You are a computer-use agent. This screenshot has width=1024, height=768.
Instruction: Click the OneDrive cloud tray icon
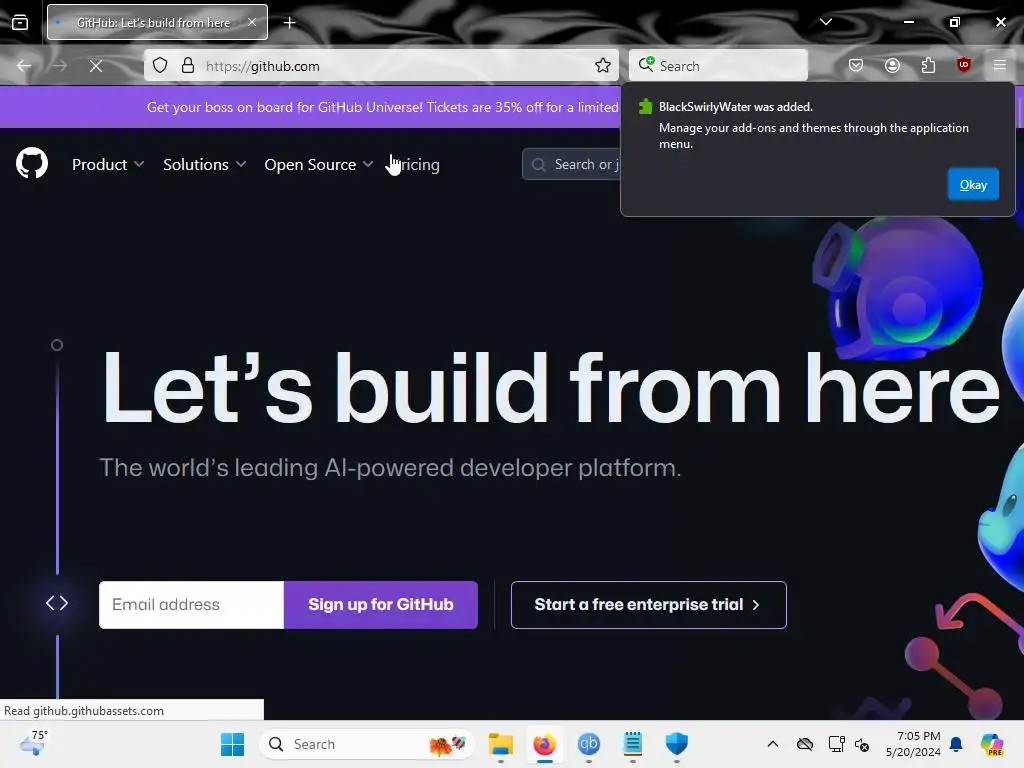pos(805,744)
